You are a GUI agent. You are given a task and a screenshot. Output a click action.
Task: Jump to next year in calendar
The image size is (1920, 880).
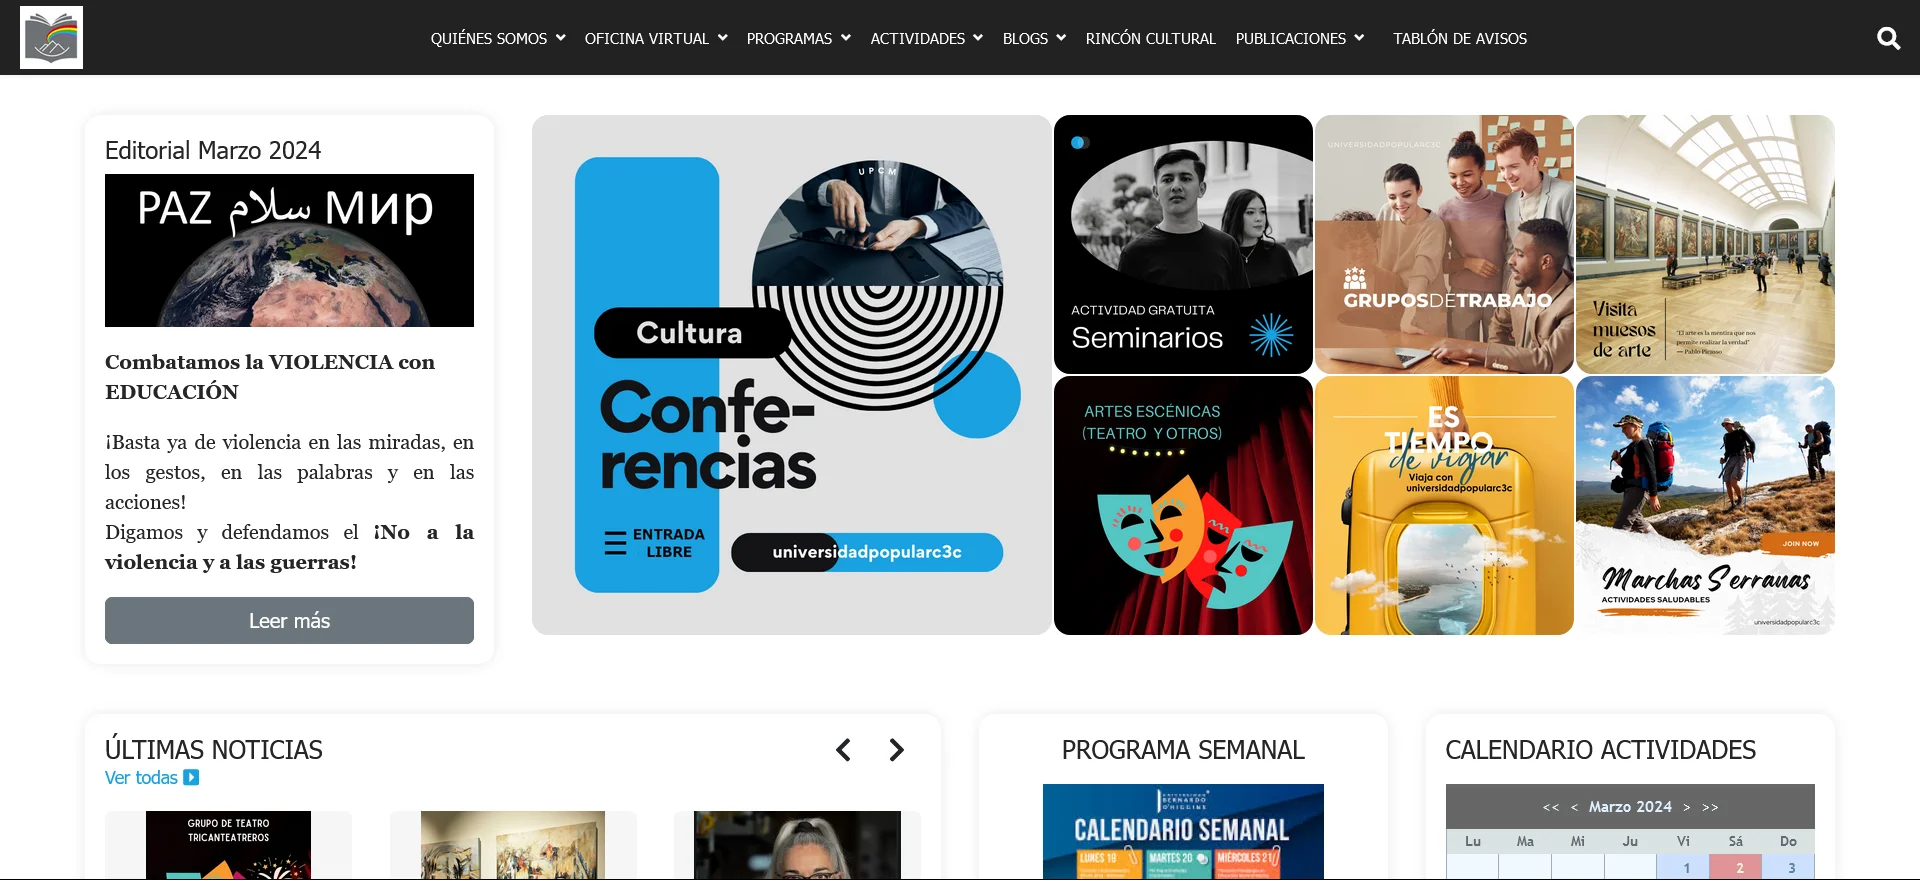tap(1710, 807)
